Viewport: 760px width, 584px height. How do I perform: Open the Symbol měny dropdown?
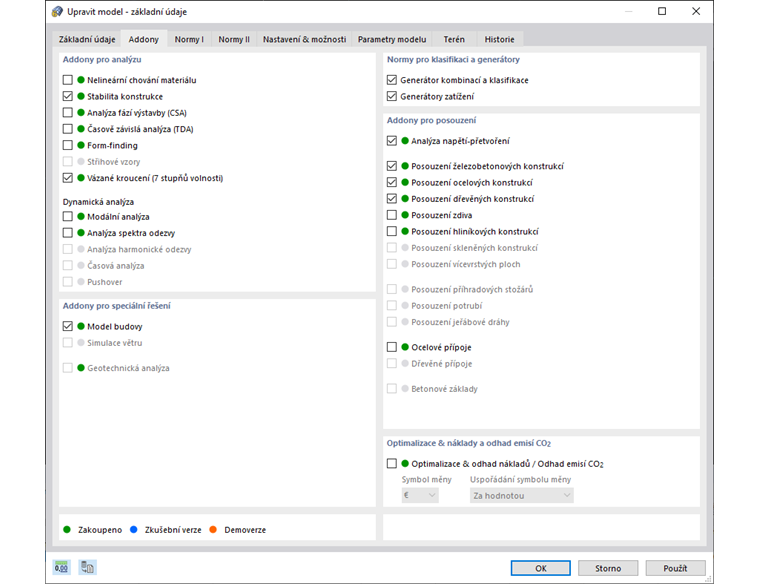coord(420,495)
